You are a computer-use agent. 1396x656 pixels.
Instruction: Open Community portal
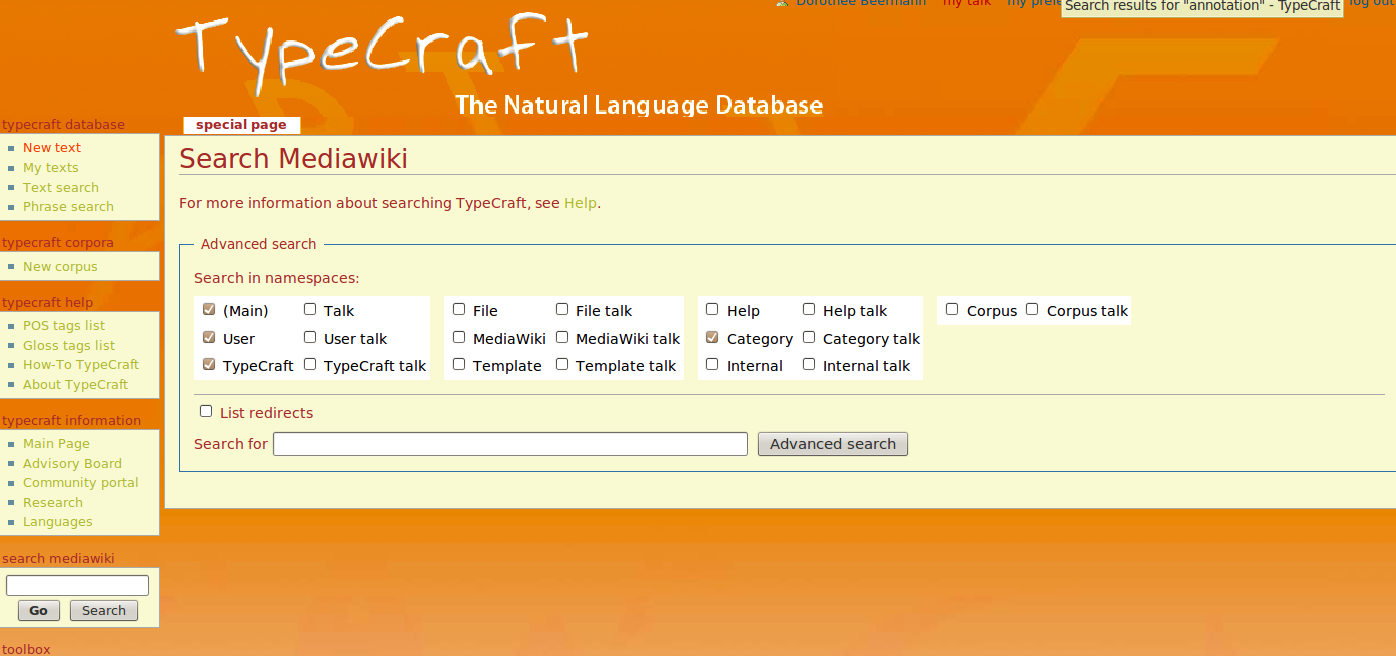pos(80,483)
